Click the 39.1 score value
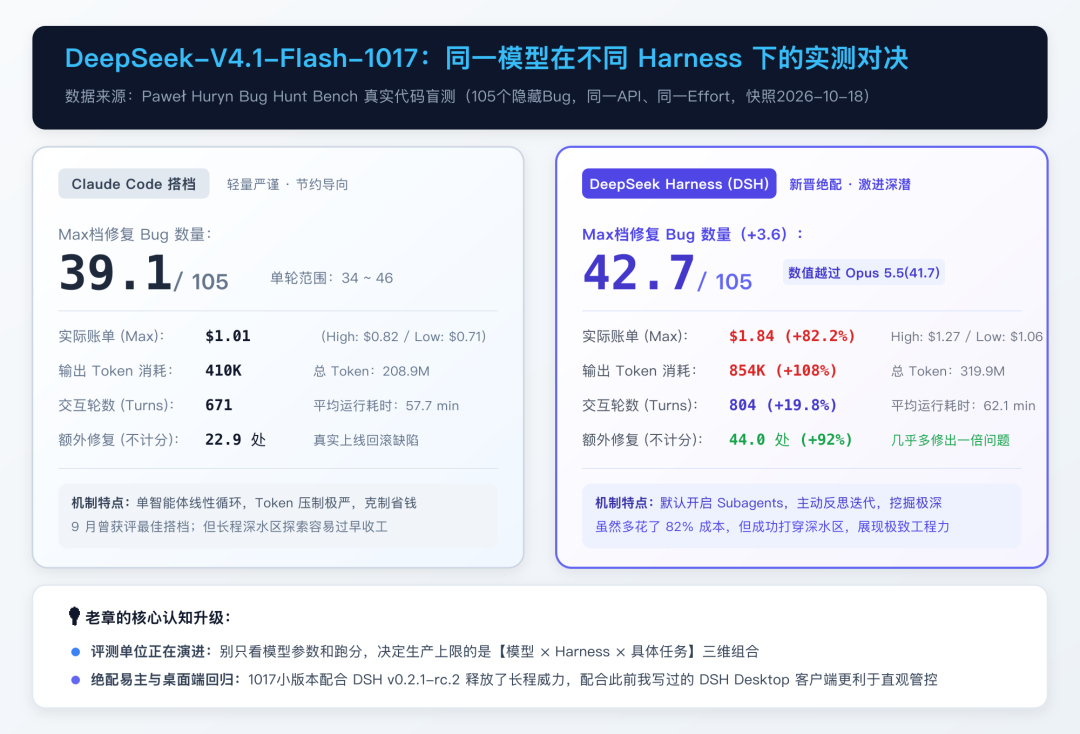Image resolution: width=1080 pixels, height=734 pixels. [x=116, y=273]
